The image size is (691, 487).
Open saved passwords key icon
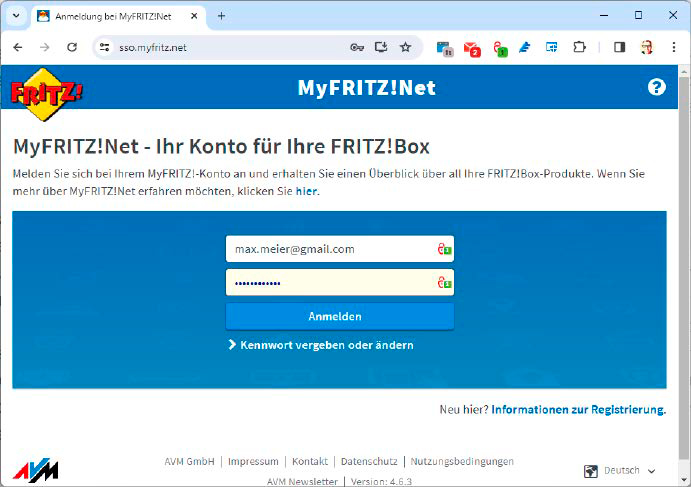pyautogui.click(x=357, y=47)
